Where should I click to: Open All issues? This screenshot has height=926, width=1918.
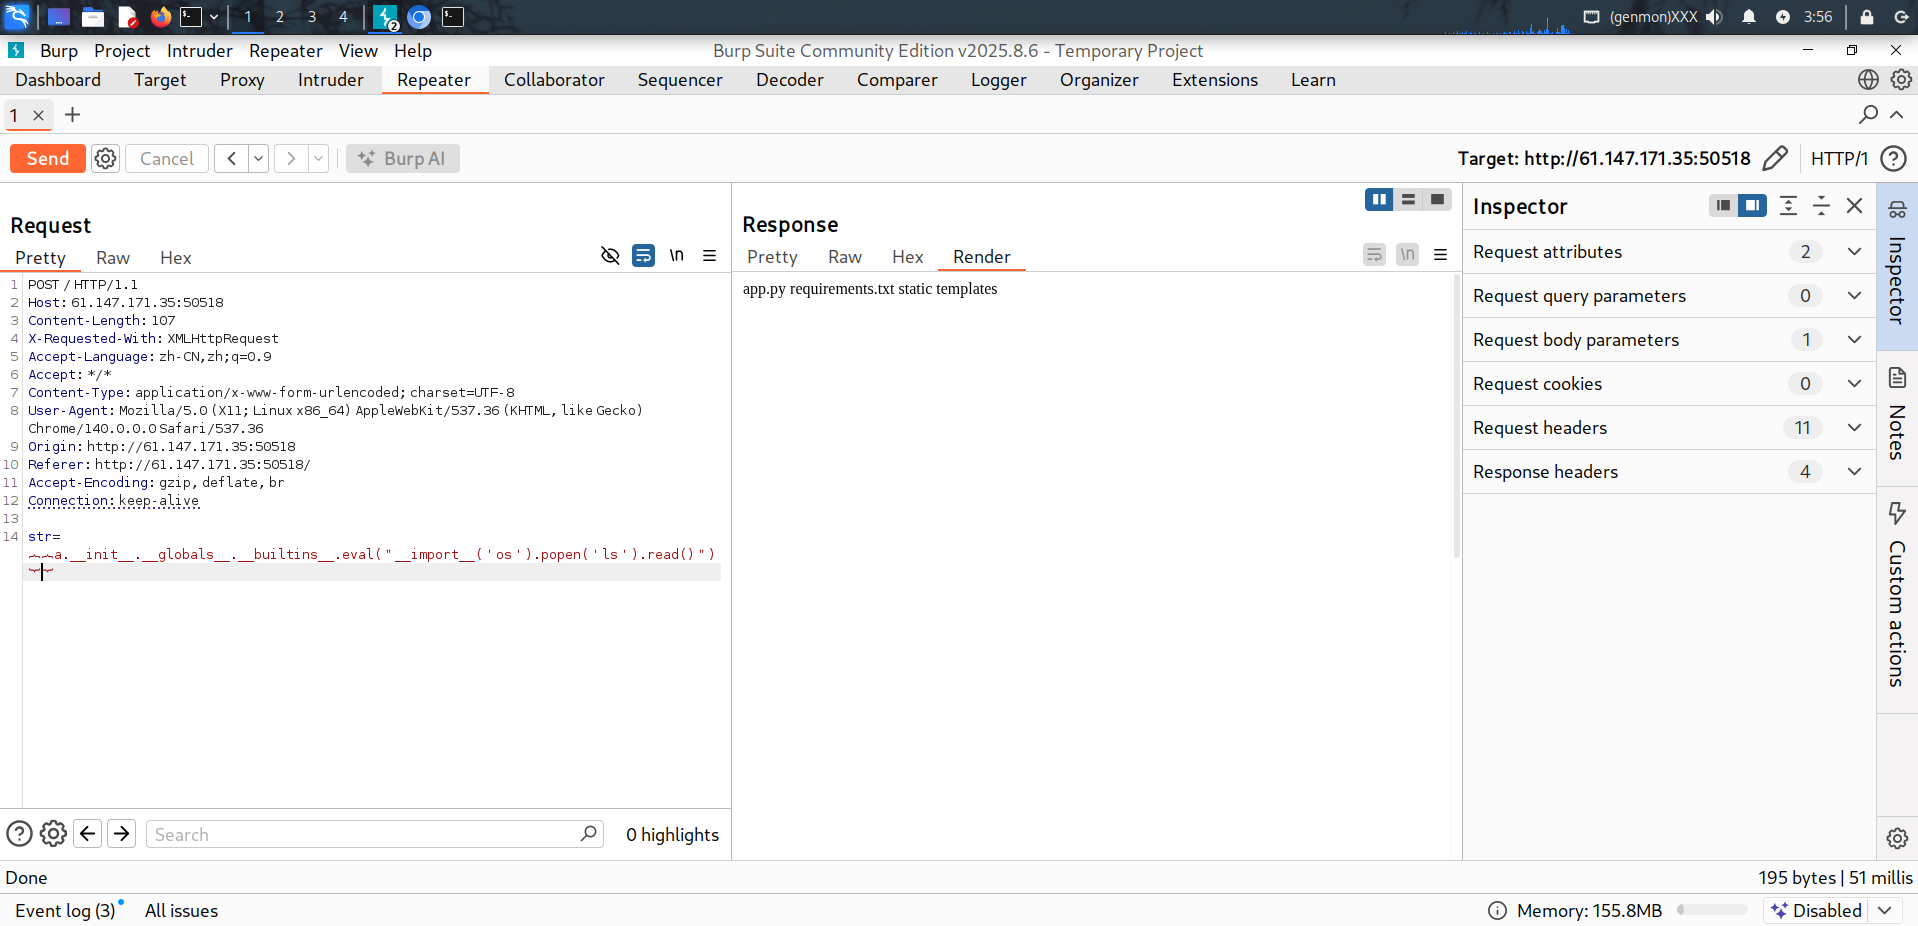pyautogui.click(x=181, y=910)
